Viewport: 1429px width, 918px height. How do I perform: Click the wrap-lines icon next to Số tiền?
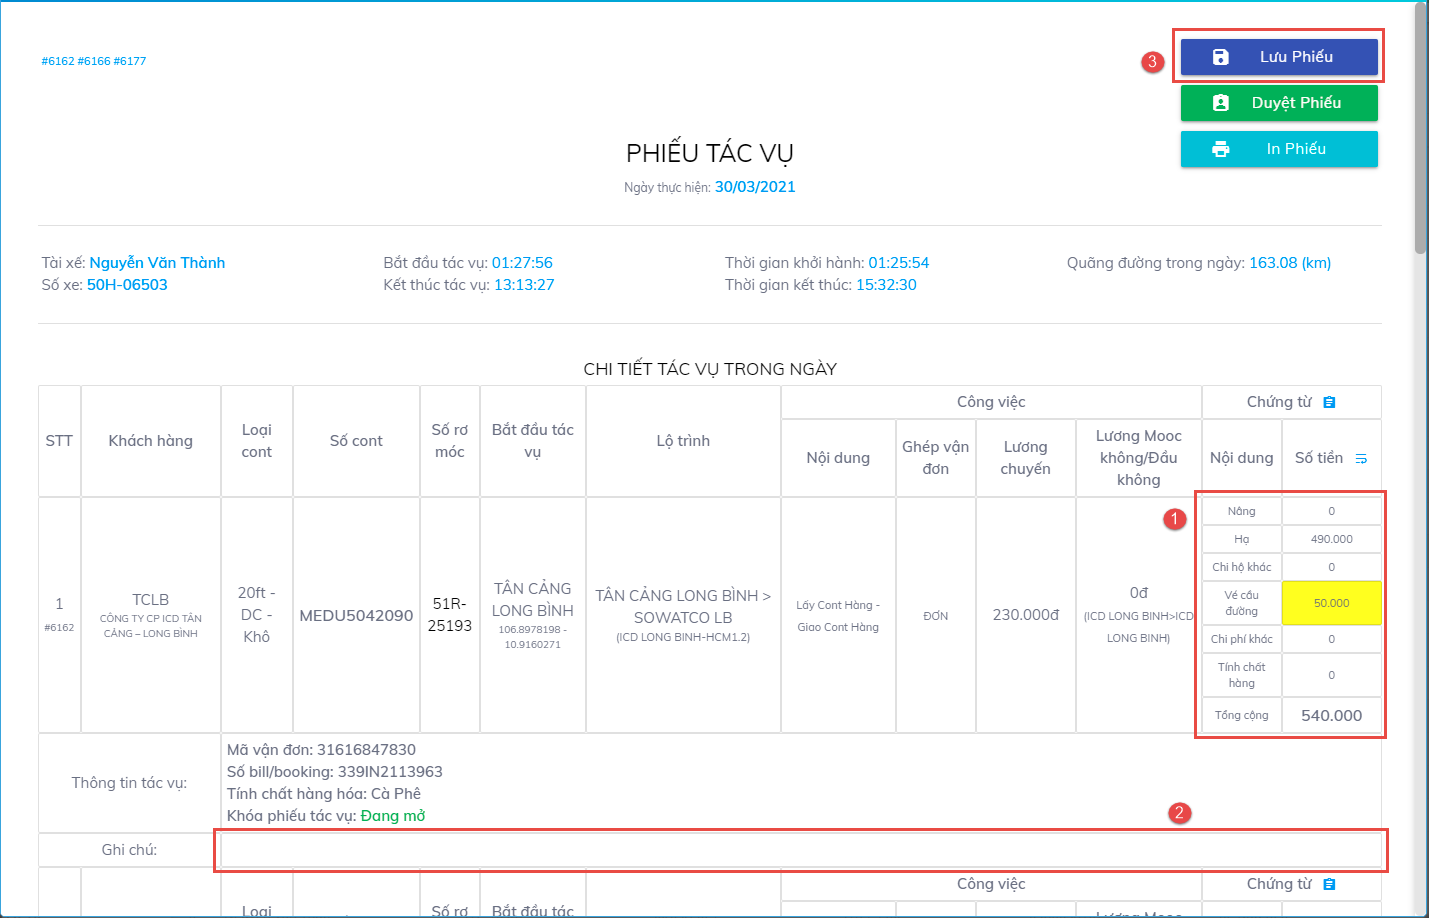(x=1361, y=458)
